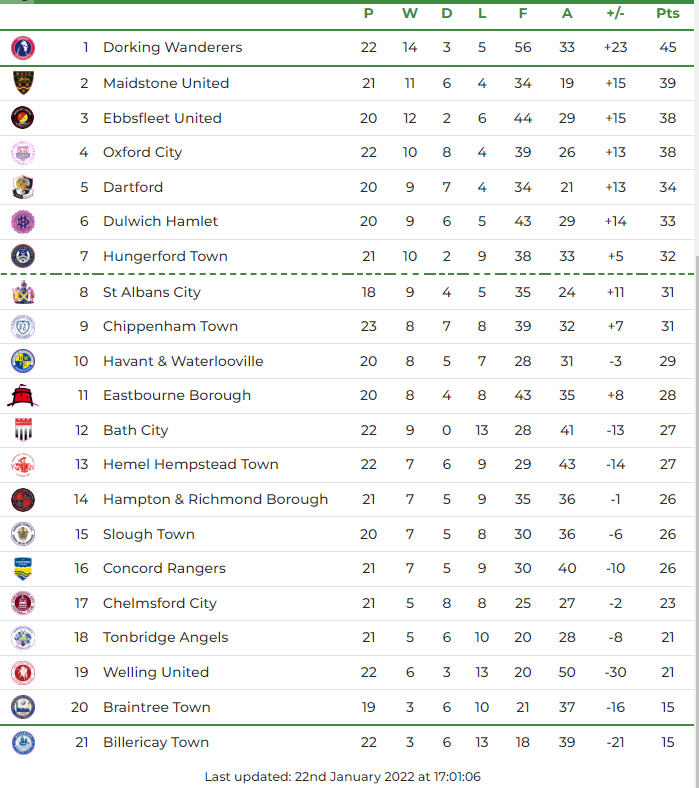
Task: Click the Concord Rangers club badge
Action: [x=22, y=569]
